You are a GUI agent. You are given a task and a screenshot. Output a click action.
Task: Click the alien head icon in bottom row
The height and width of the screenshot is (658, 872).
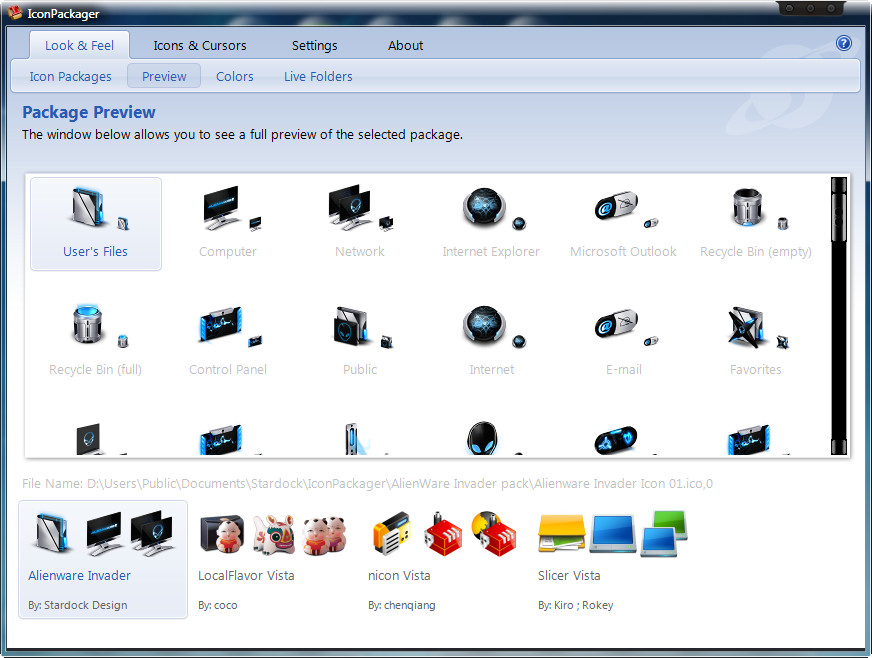tap(483, 439)
